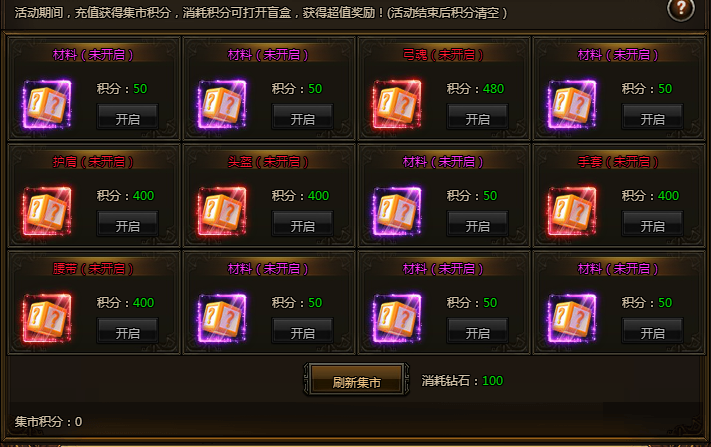Click the red 手套 blind box icon
The image size is (711, 447).
tap(572, 211)
